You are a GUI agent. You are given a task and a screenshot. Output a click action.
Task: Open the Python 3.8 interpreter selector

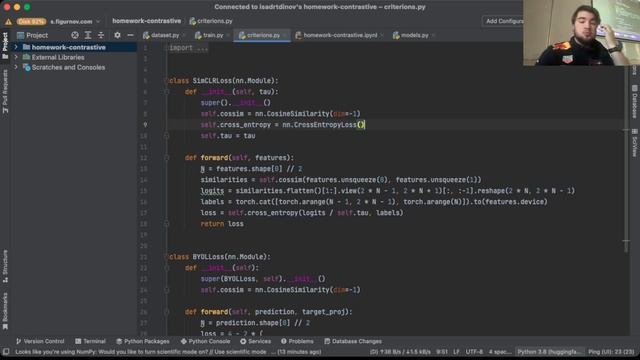pos(549,352)
